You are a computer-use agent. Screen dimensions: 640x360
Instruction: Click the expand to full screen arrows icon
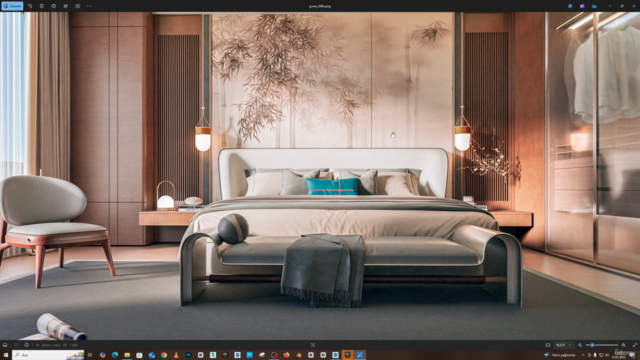pyautogui.click(x=635, y=345)
